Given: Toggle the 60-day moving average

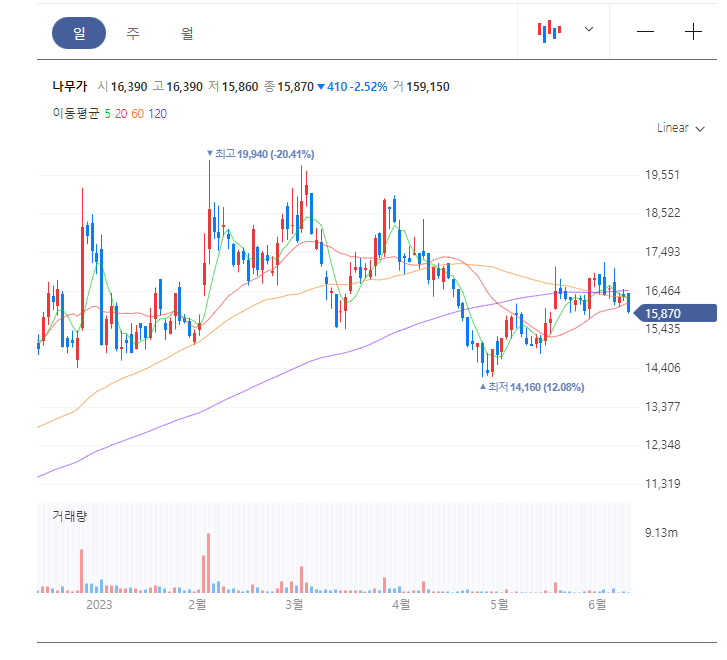Looking at the screenshot, I should [138, 114].
